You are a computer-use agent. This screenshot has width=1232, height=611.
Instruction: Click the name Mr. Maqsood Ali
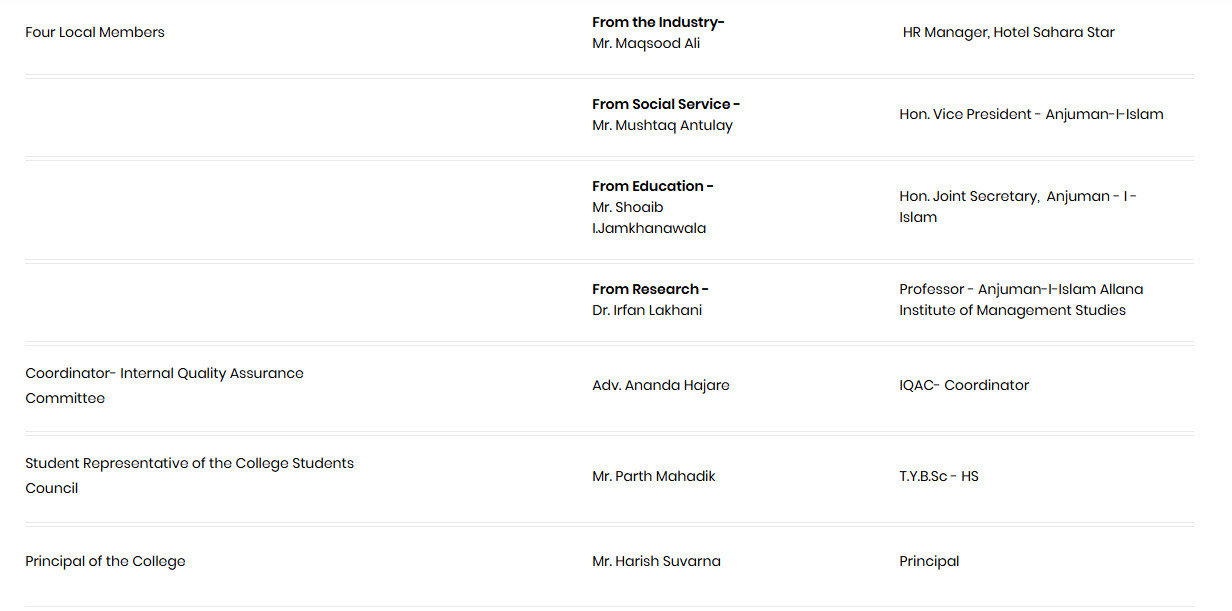646,43
